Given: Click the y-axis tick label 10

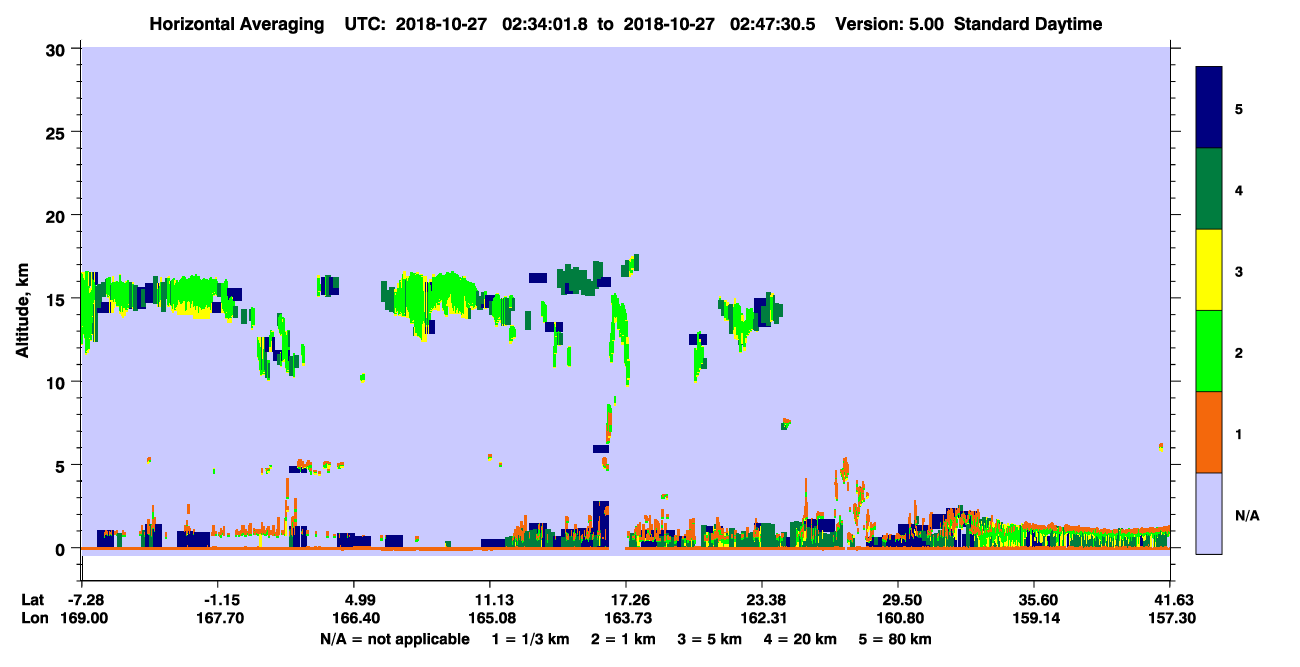Looking at the screenshot, I should [58, 382].
